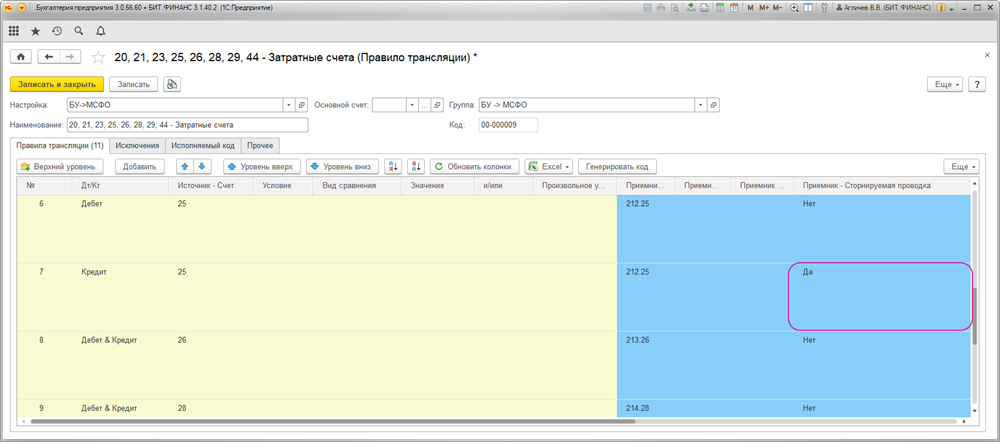1000x442 pixels.
Task: Open the Исполняемый код tab
Action: 203,146
